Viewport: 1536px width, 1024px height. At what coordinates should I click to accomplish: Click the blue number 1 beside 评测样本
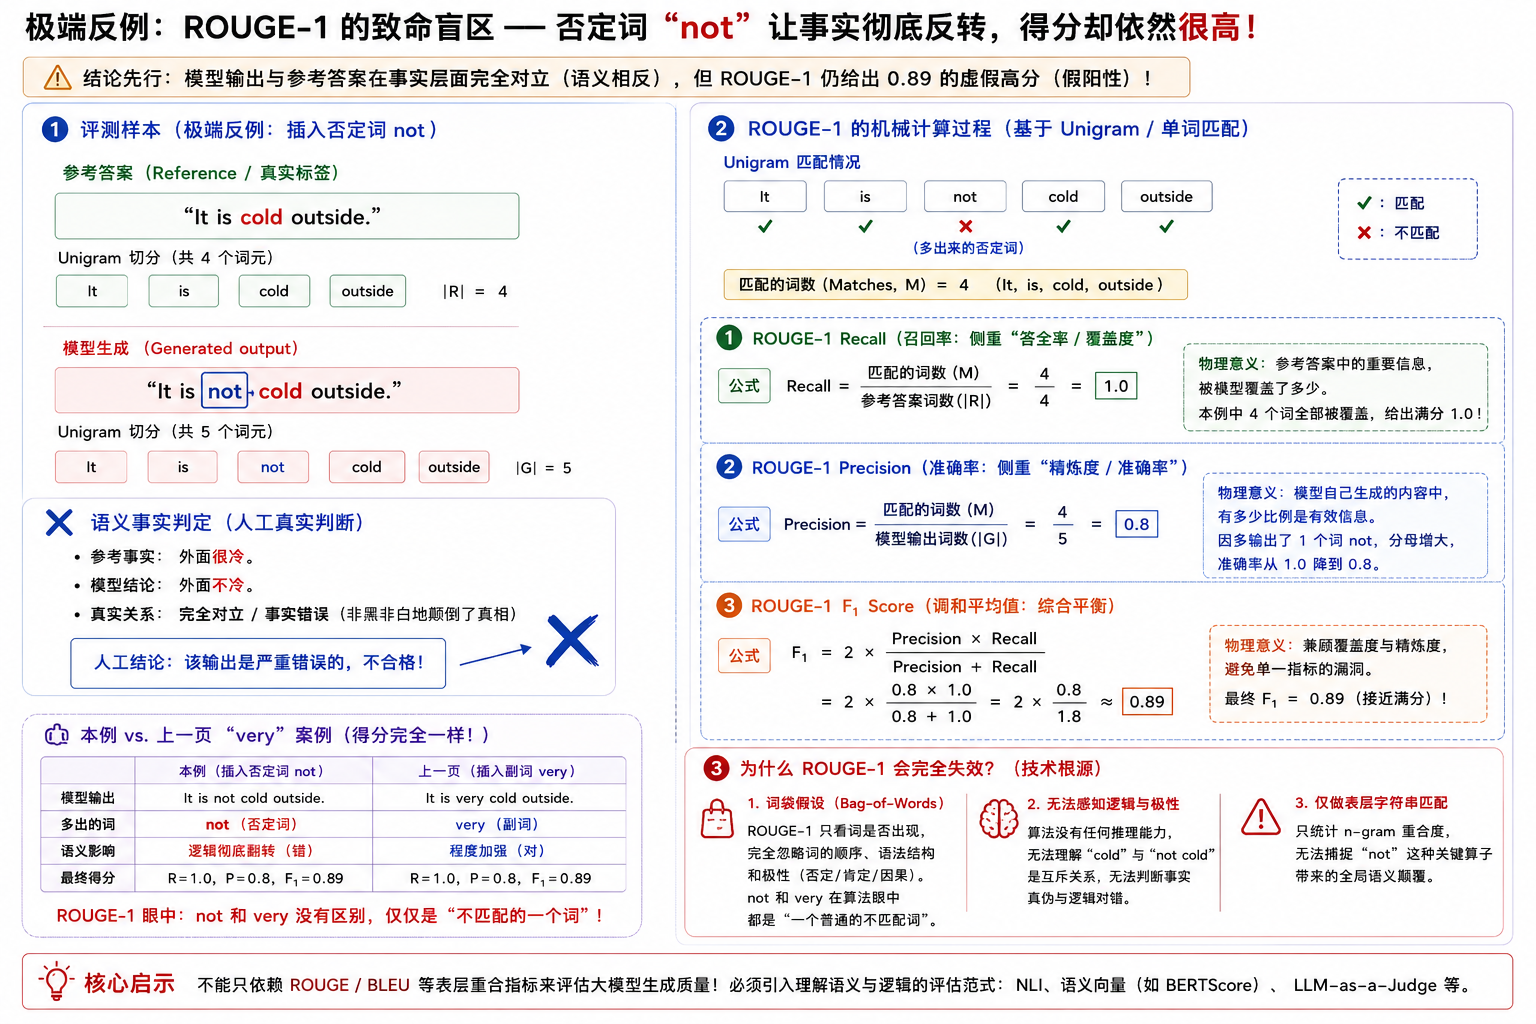pyautogui.click(x=54, y=129)
